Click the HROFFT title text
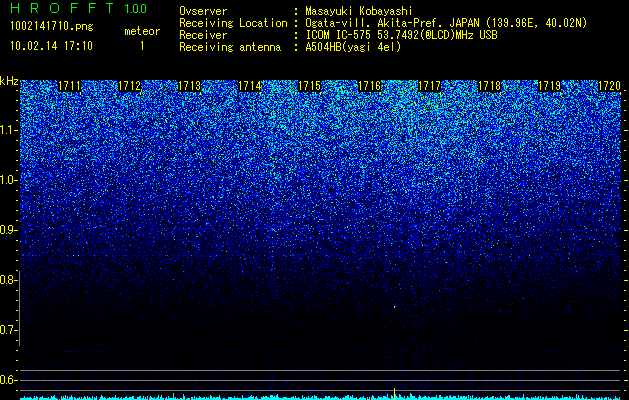The image size is (629, 400). coord(62,8)
